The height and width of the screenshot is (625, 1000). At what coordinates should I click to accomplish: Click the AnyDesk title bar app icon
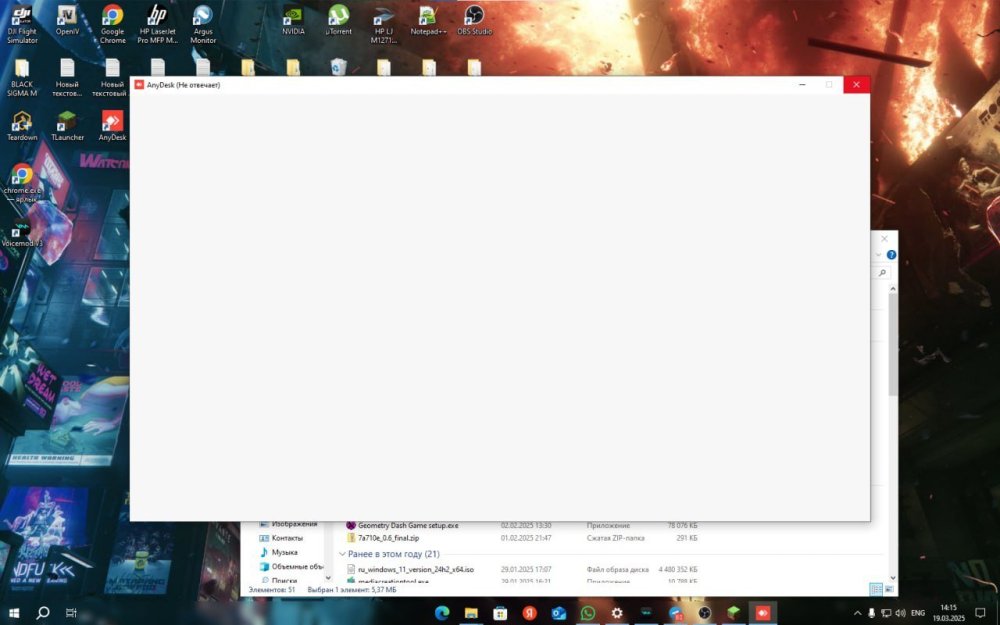139,85
